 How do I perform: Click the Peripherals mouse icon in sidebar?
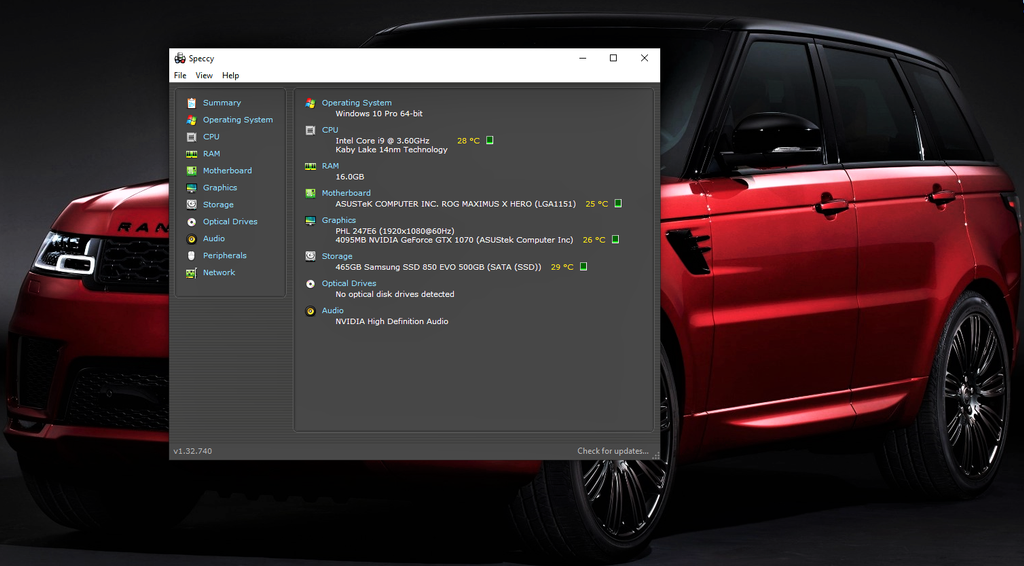(x=191, y=255)
